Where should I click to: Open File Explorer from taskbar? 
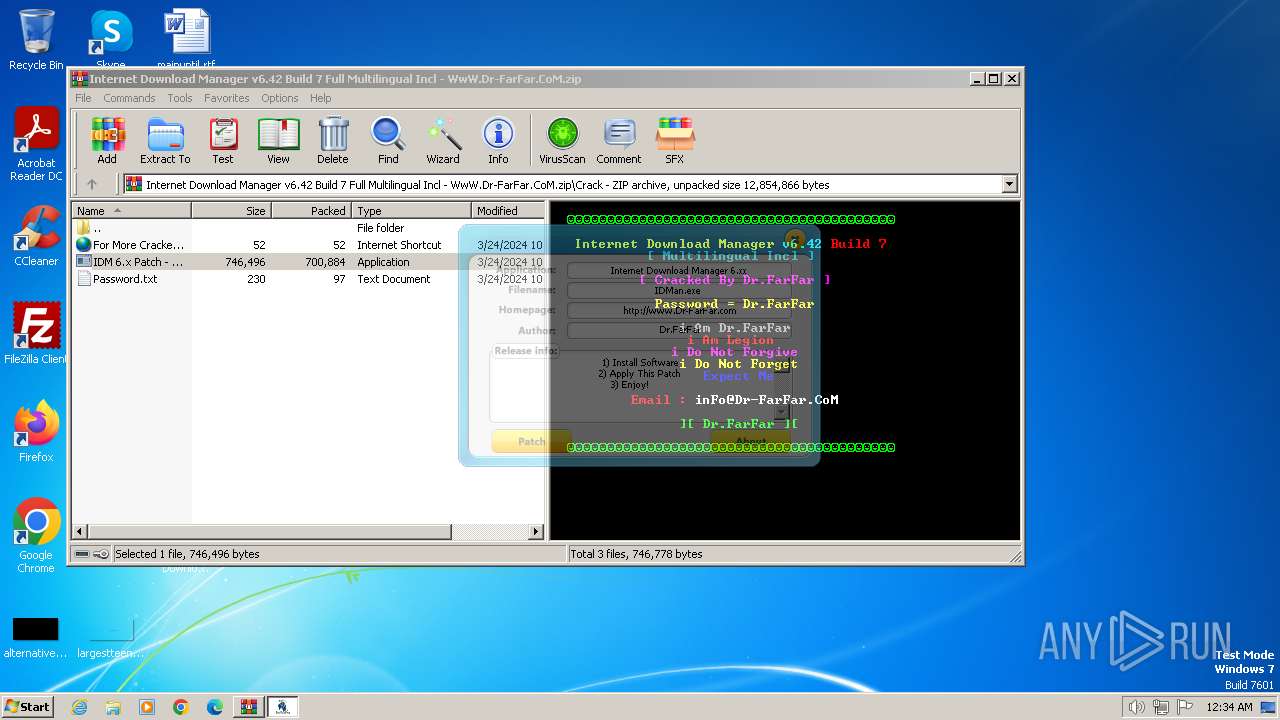(113, 707)
